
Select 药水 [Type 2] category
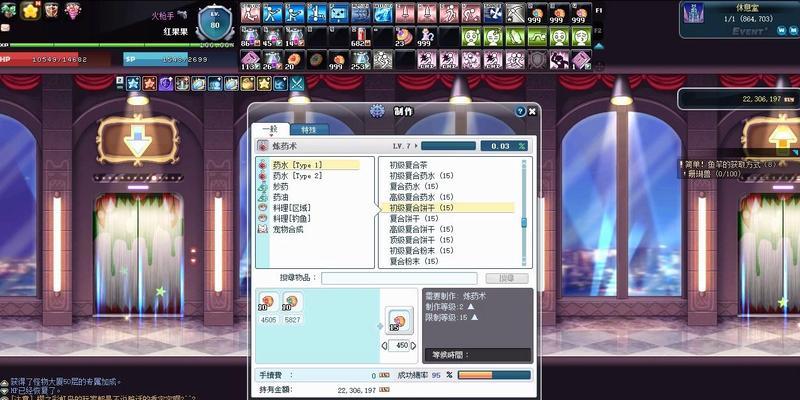297,176
